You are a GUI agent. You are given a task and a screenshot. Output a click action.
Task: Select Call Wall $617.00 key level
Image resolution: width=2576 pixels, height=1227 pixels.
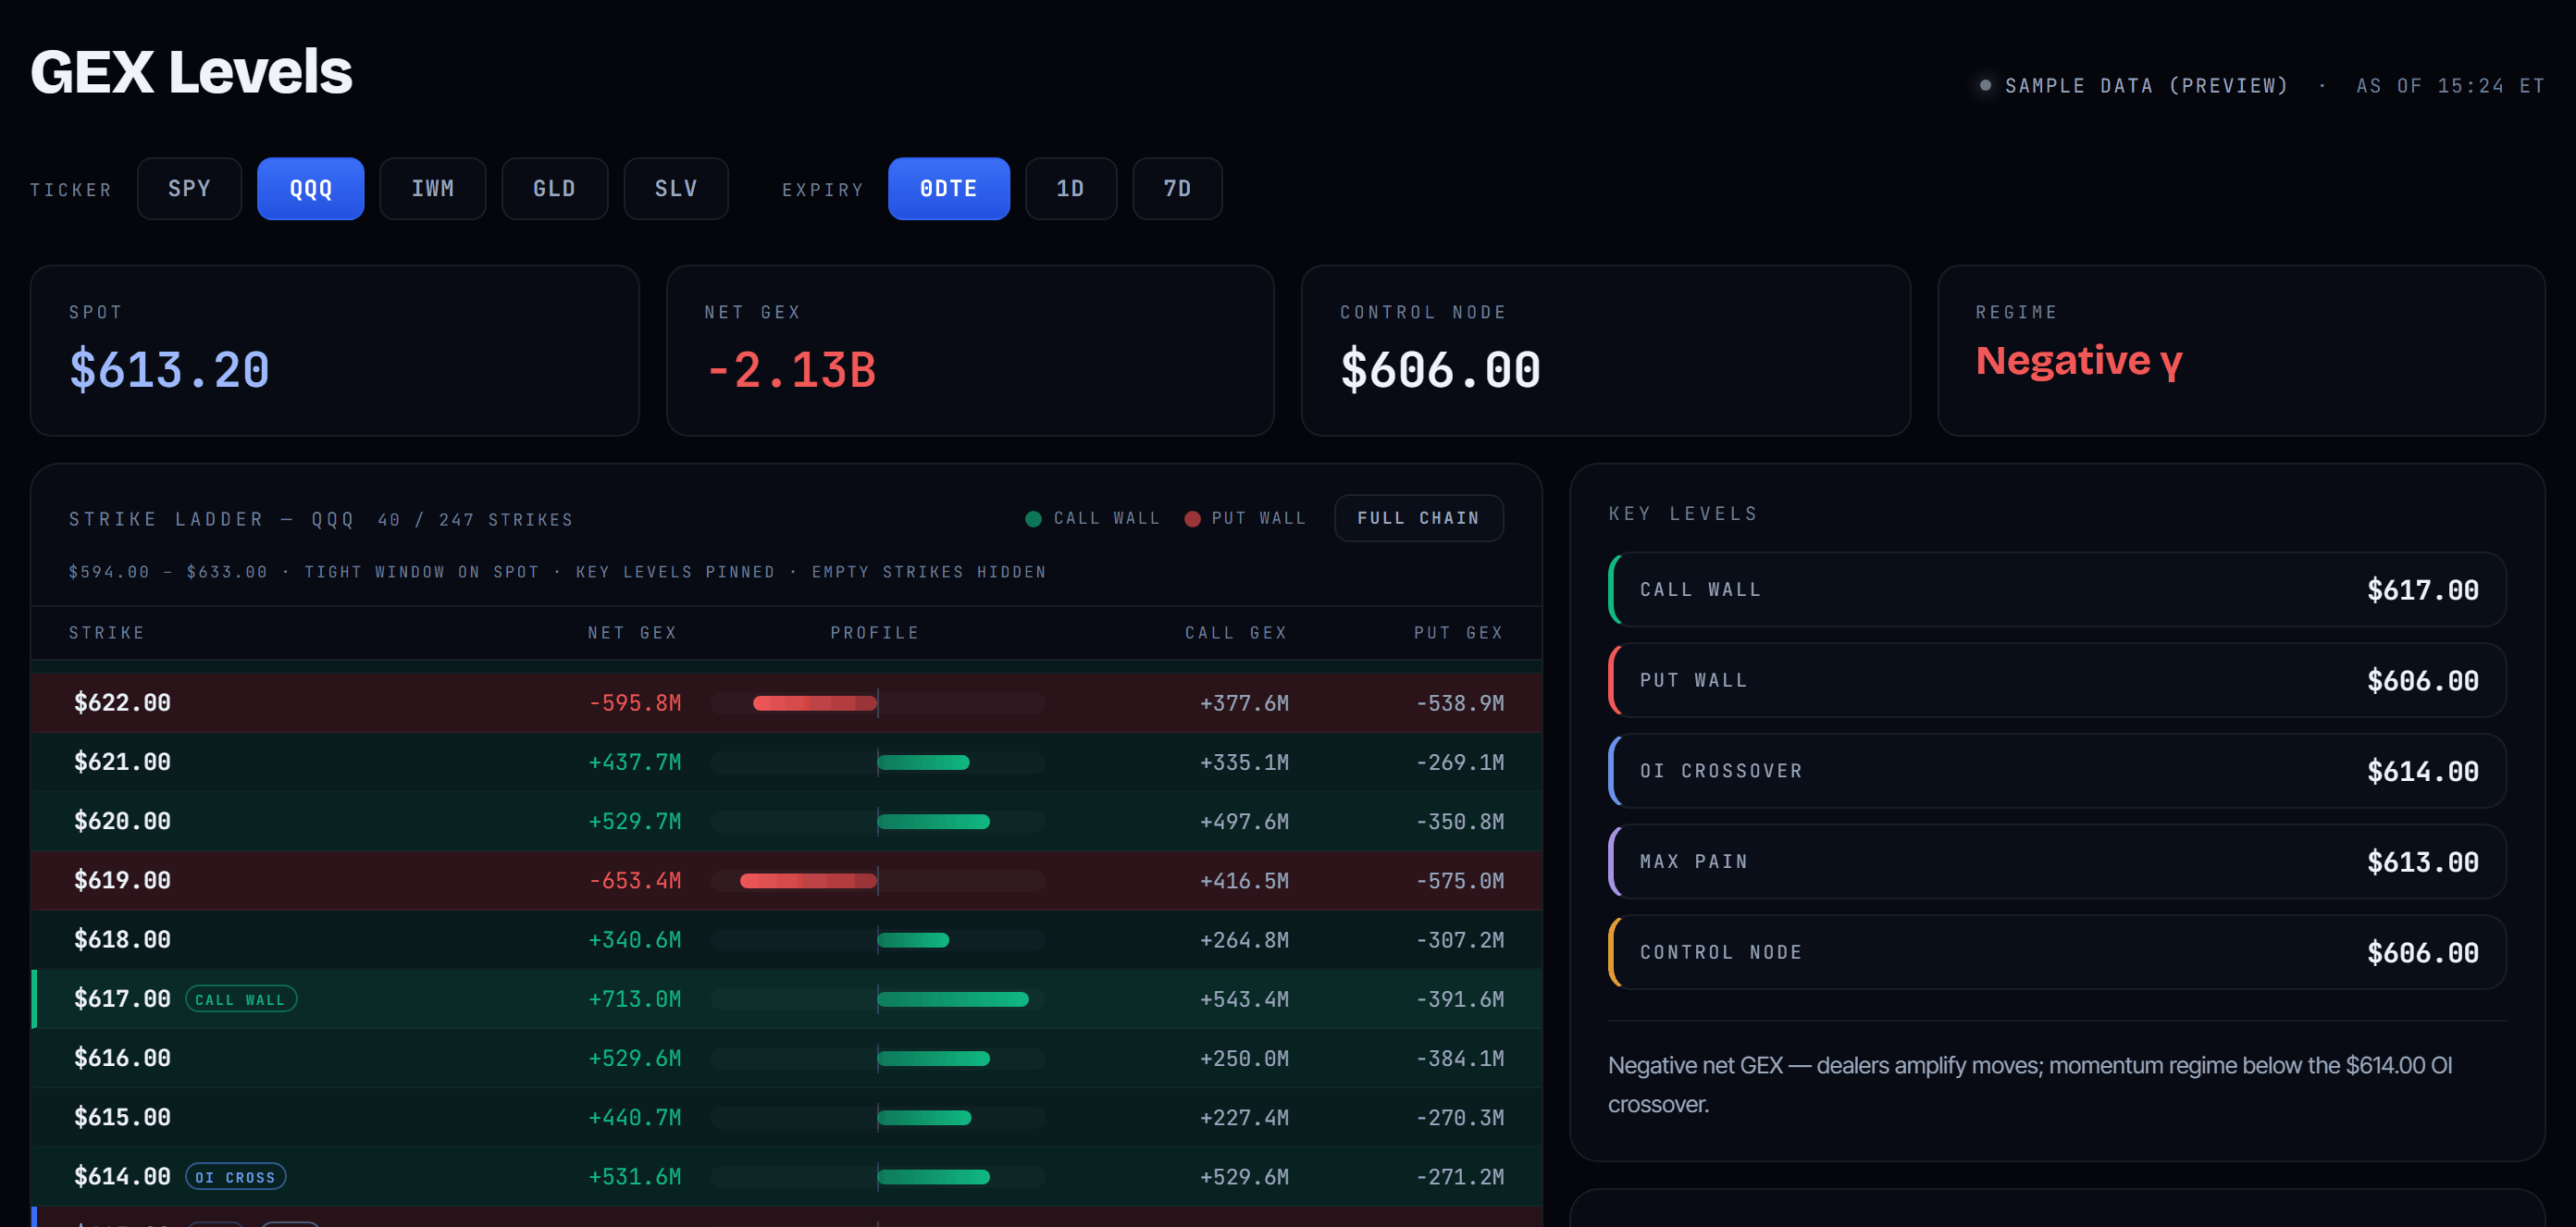point(2057,589)
